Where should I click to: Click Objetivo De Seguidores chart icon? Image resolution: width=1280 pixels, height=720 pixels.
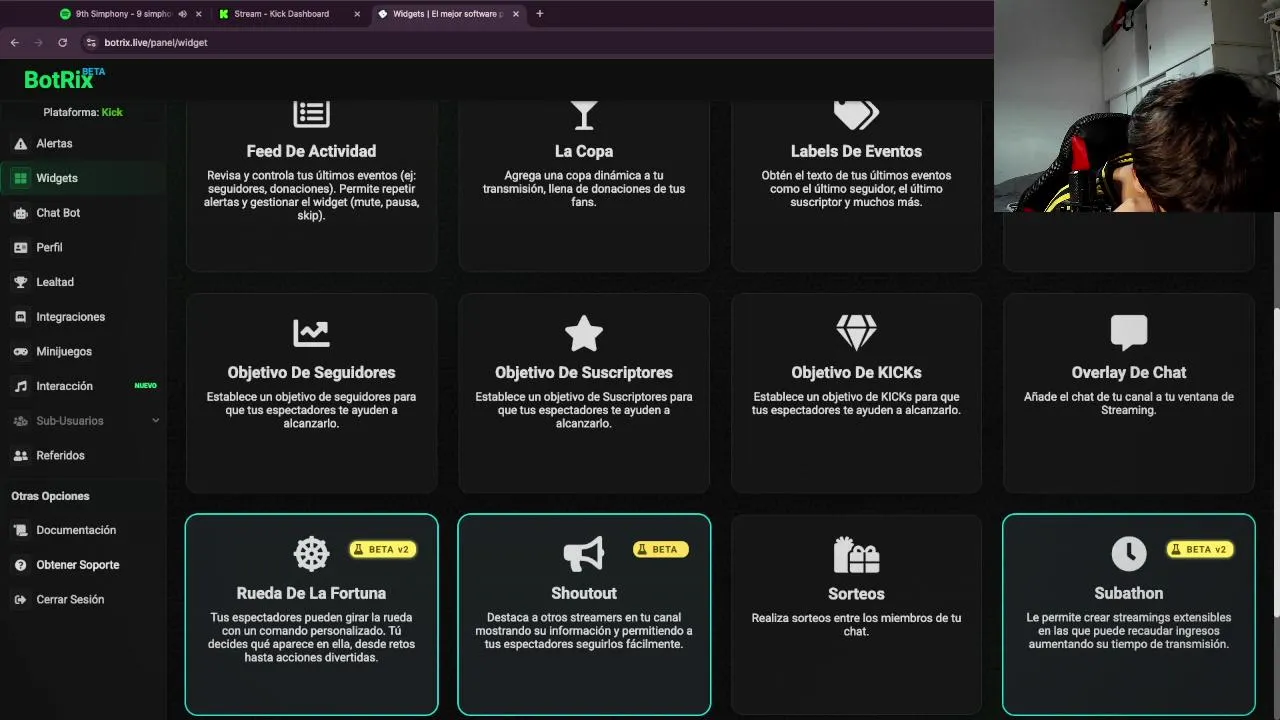(311, 332)
